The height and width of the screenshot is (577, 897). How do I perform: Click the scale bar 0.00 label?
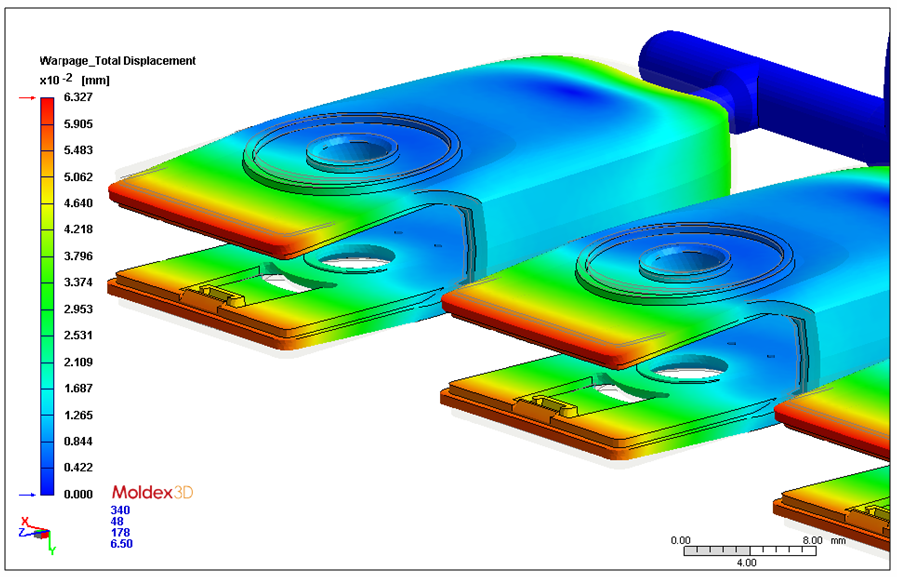pos(680,540)
